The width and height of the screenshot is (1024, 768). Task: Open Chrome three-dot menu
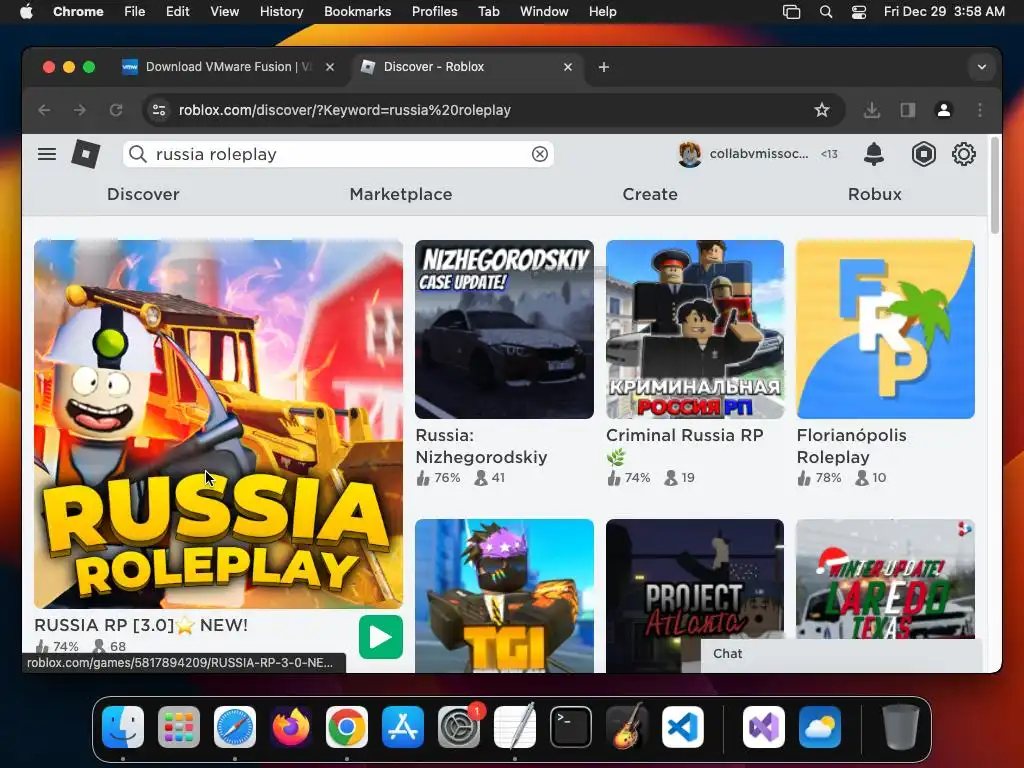pos(980,110)
